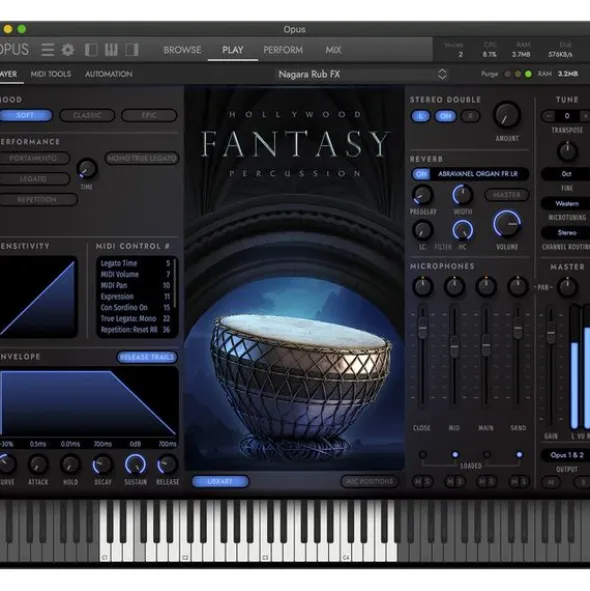Click the Close microphone pan knob

423,286
